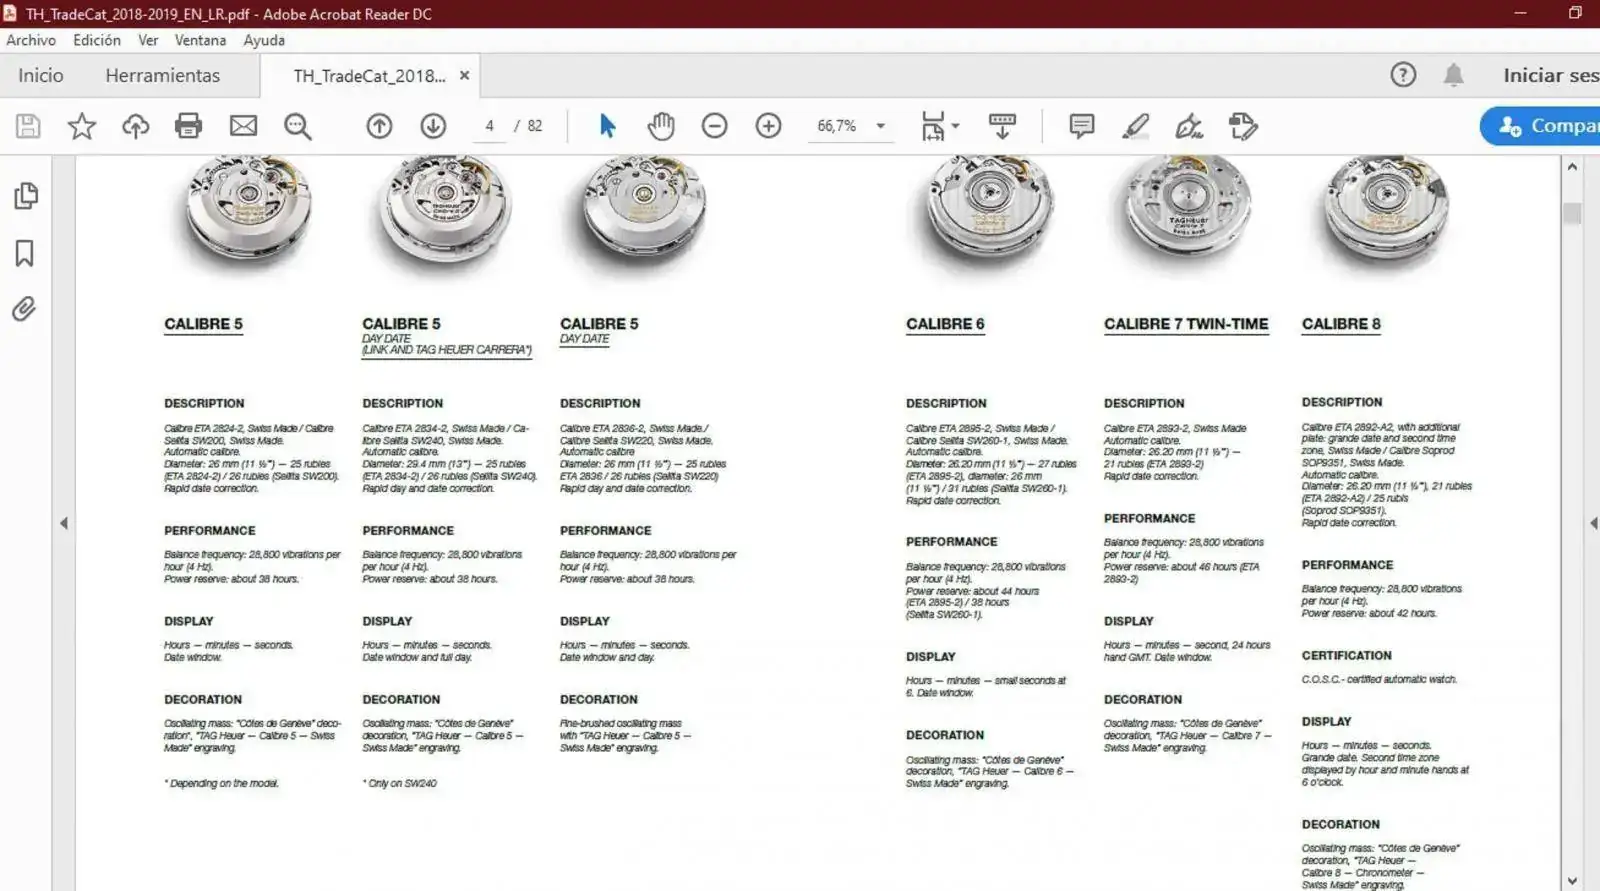Expand the fit page options dropdown
The height and width of the screenshot is (891, 1600).
tap(956, 126)
